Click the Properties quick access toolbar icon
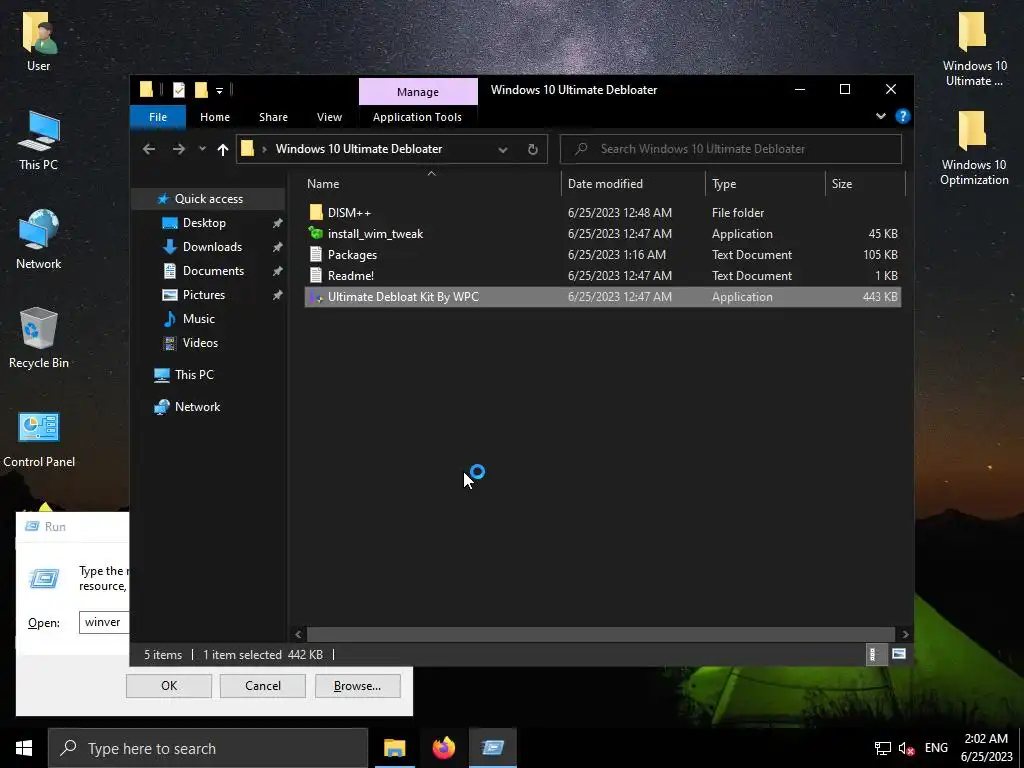Viewport: 1024px width, 768px height. click(x=179, y=90)
